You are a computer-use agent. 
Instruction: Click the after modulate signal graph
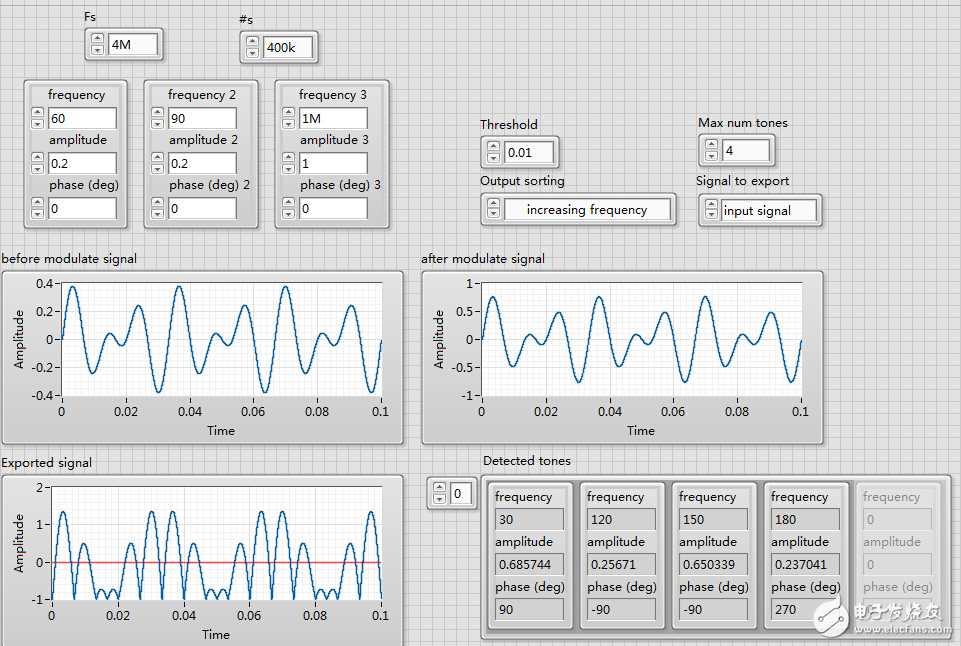641,340
